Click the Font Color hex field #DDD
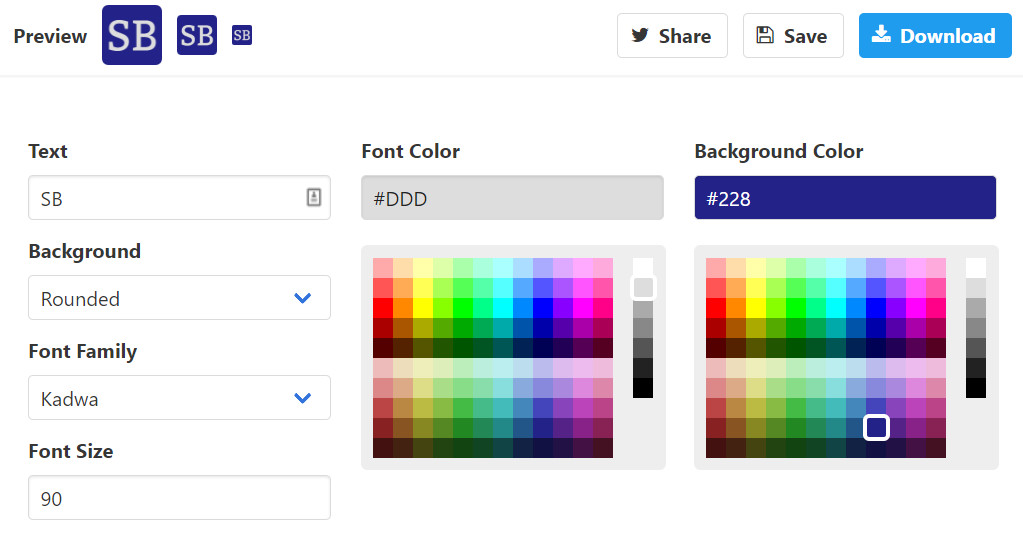The image size is (1023, 559). click(x=512, y=198)
